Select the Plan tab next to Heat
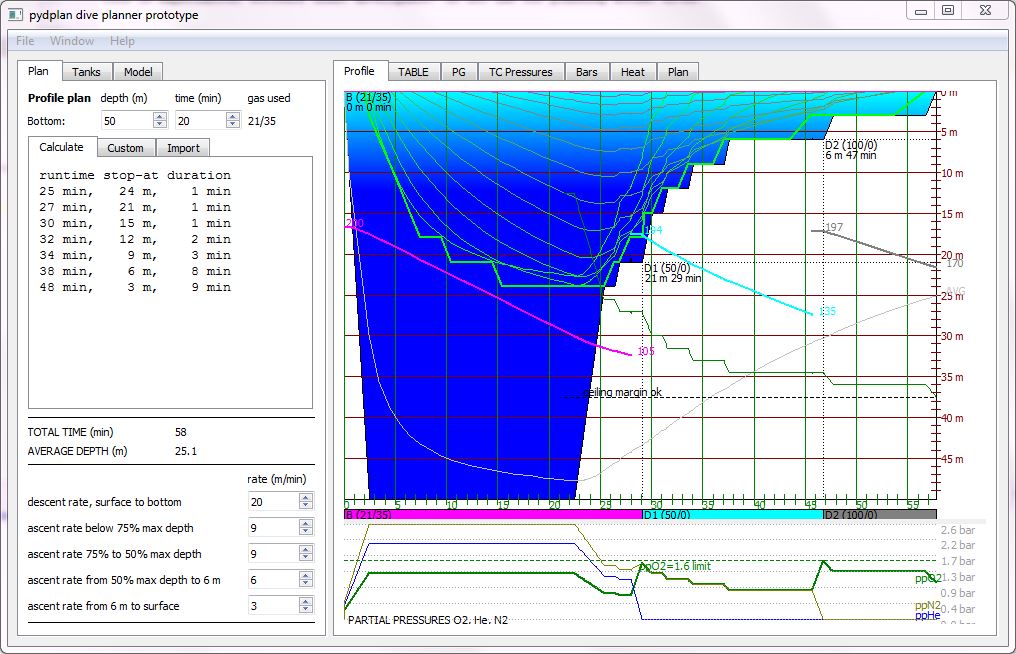Viewport: 1016px width, 654px height. pyautogui.click(x=678, y=72)
